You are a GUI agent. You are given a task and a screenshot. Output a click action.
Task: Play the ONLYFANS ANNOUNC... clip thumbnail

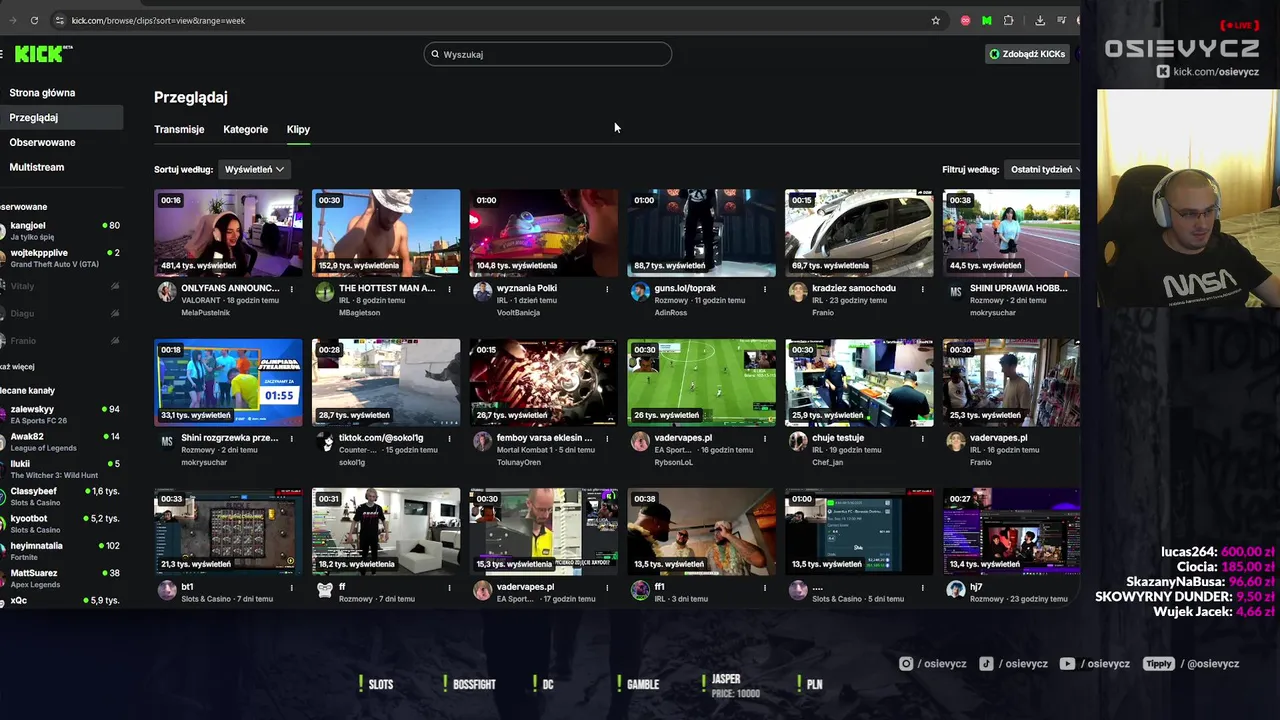pos(228,233)
